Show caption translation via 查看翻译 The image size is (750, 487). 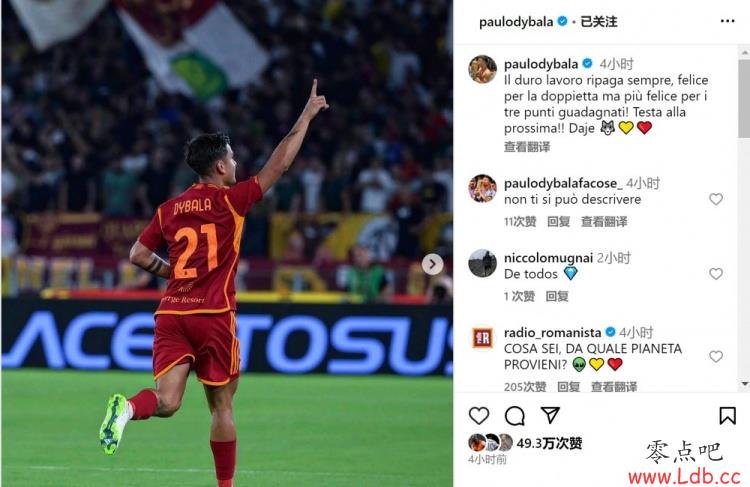click(527, 147)
